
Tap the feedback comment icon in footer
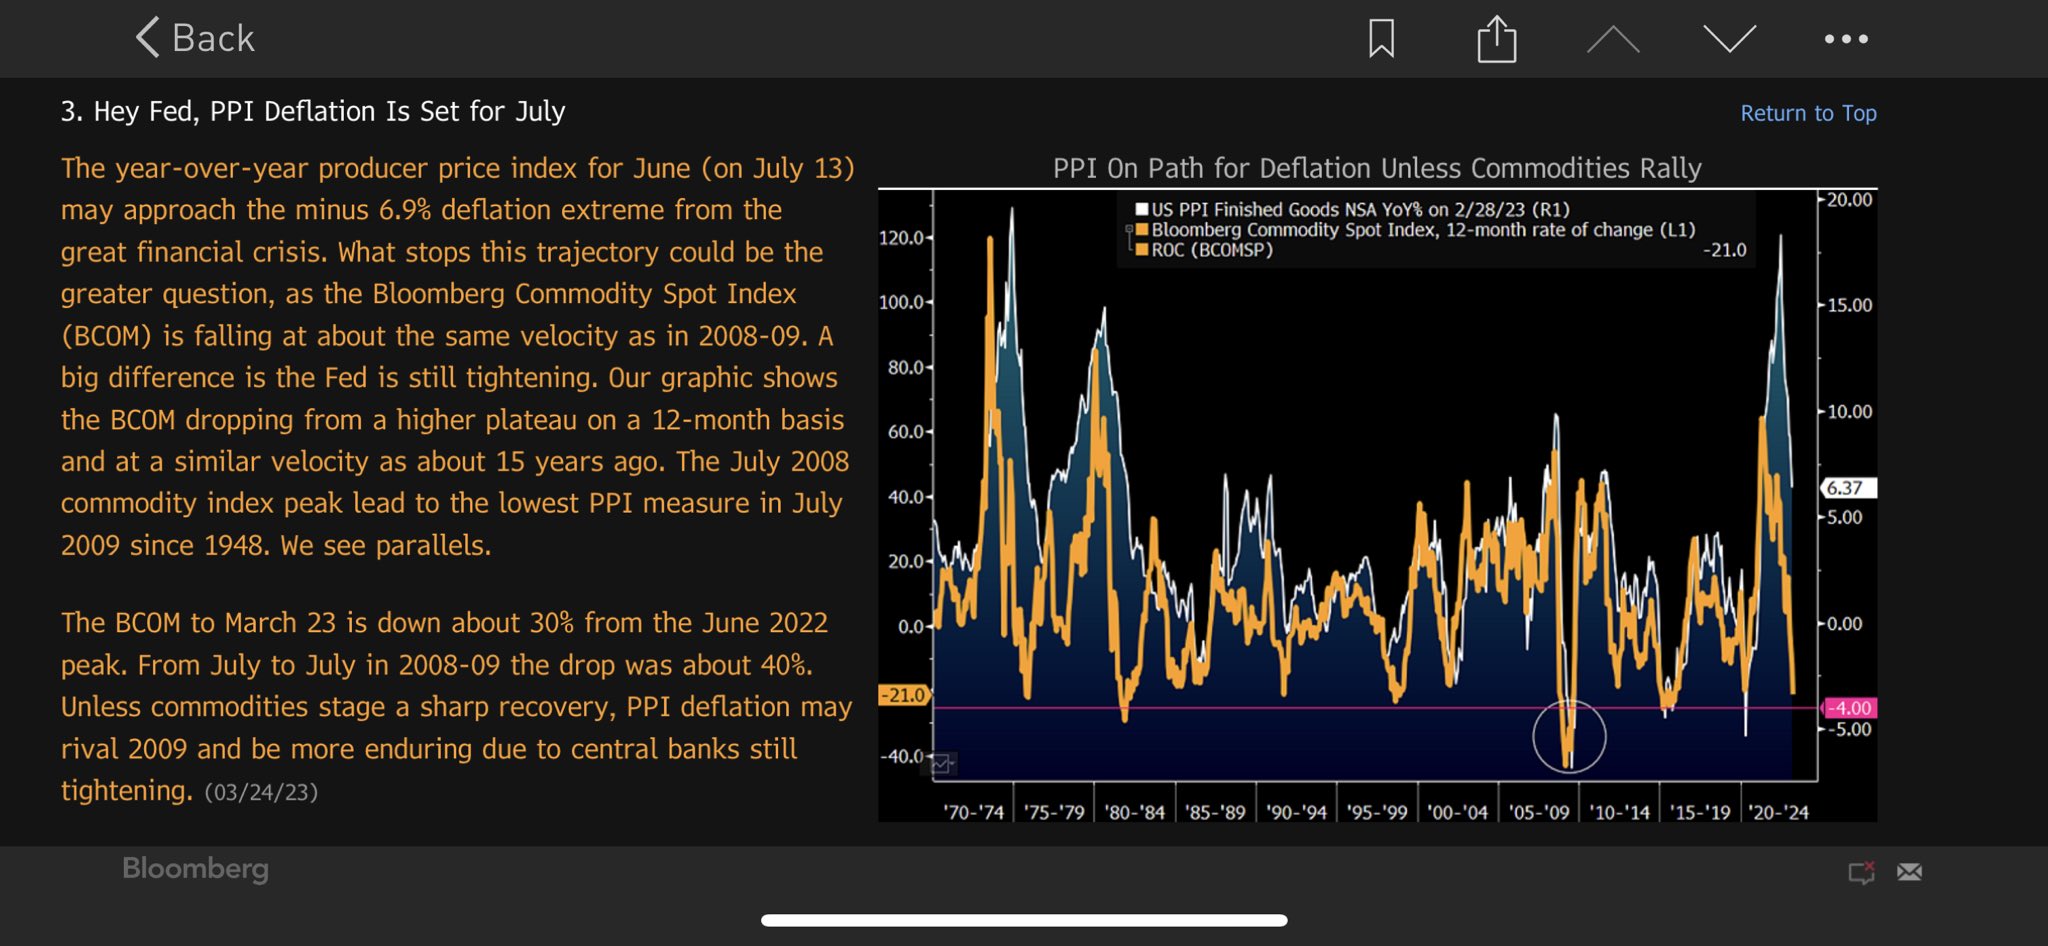(1861, 872)
